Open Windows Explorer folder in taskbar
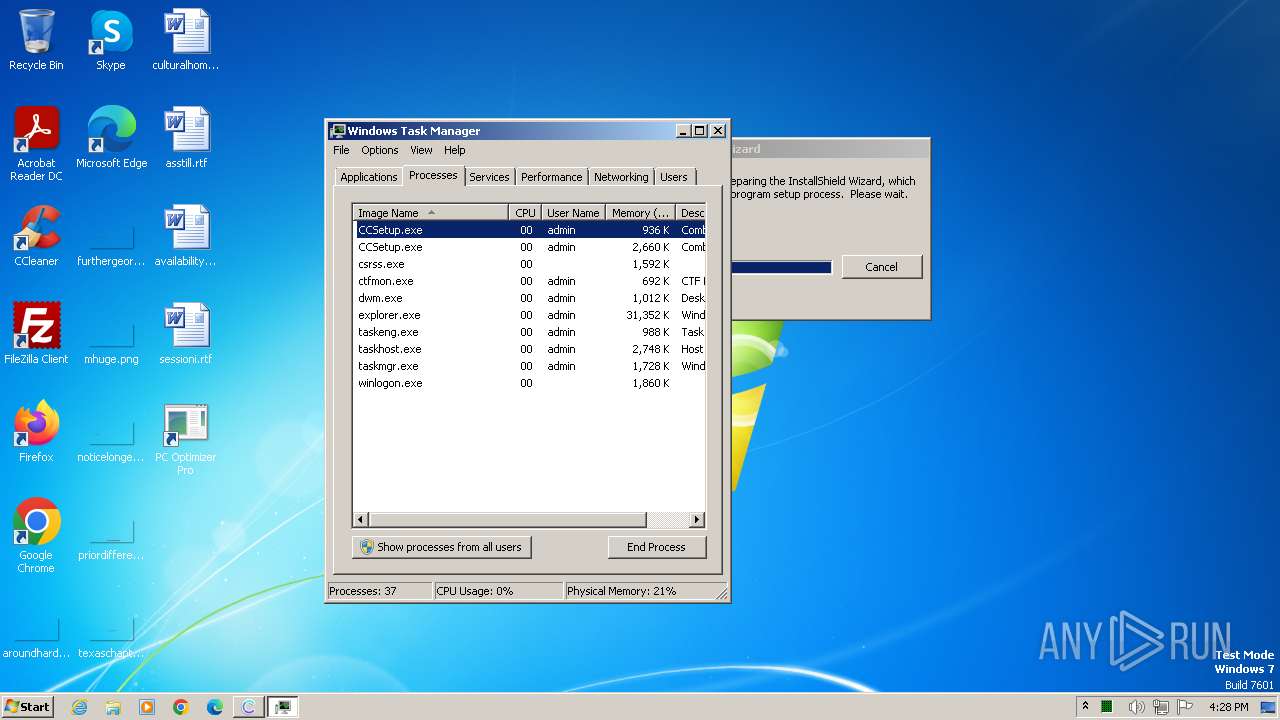The image size is (1280, 720). pyautogui.click(x=113, y=707)
